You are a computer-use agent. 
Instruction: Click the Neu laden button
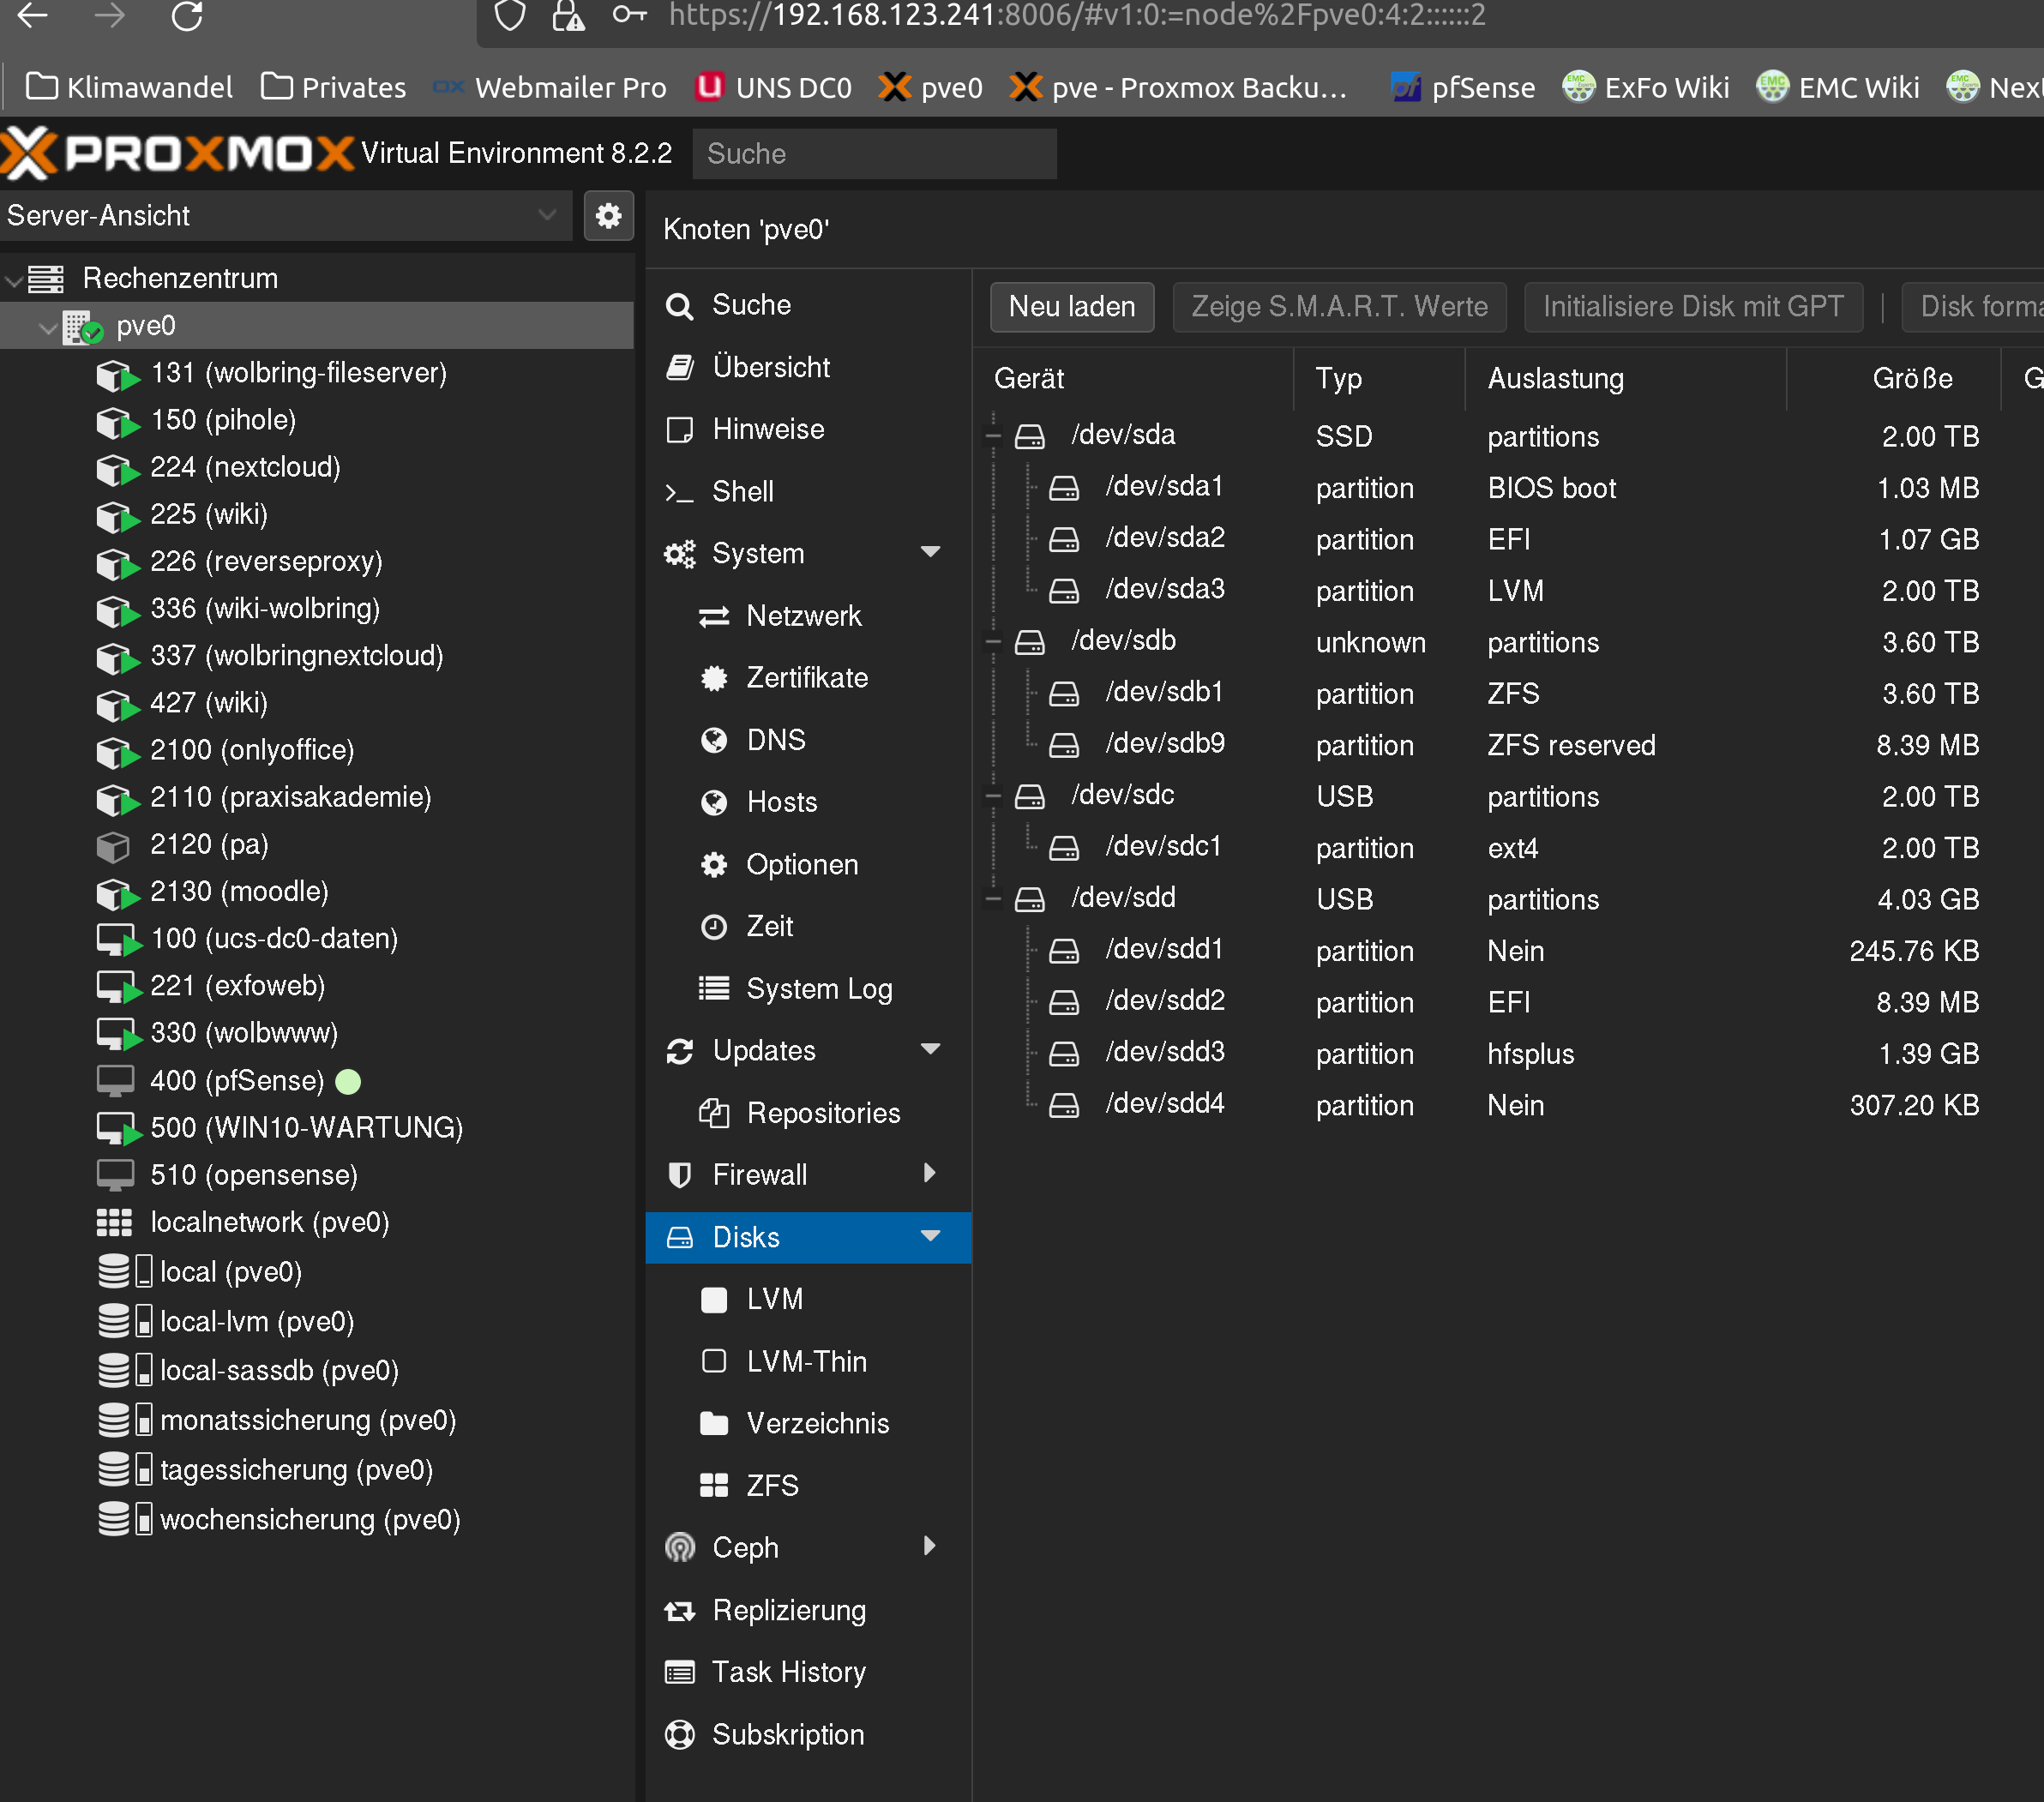[1072, 306]
